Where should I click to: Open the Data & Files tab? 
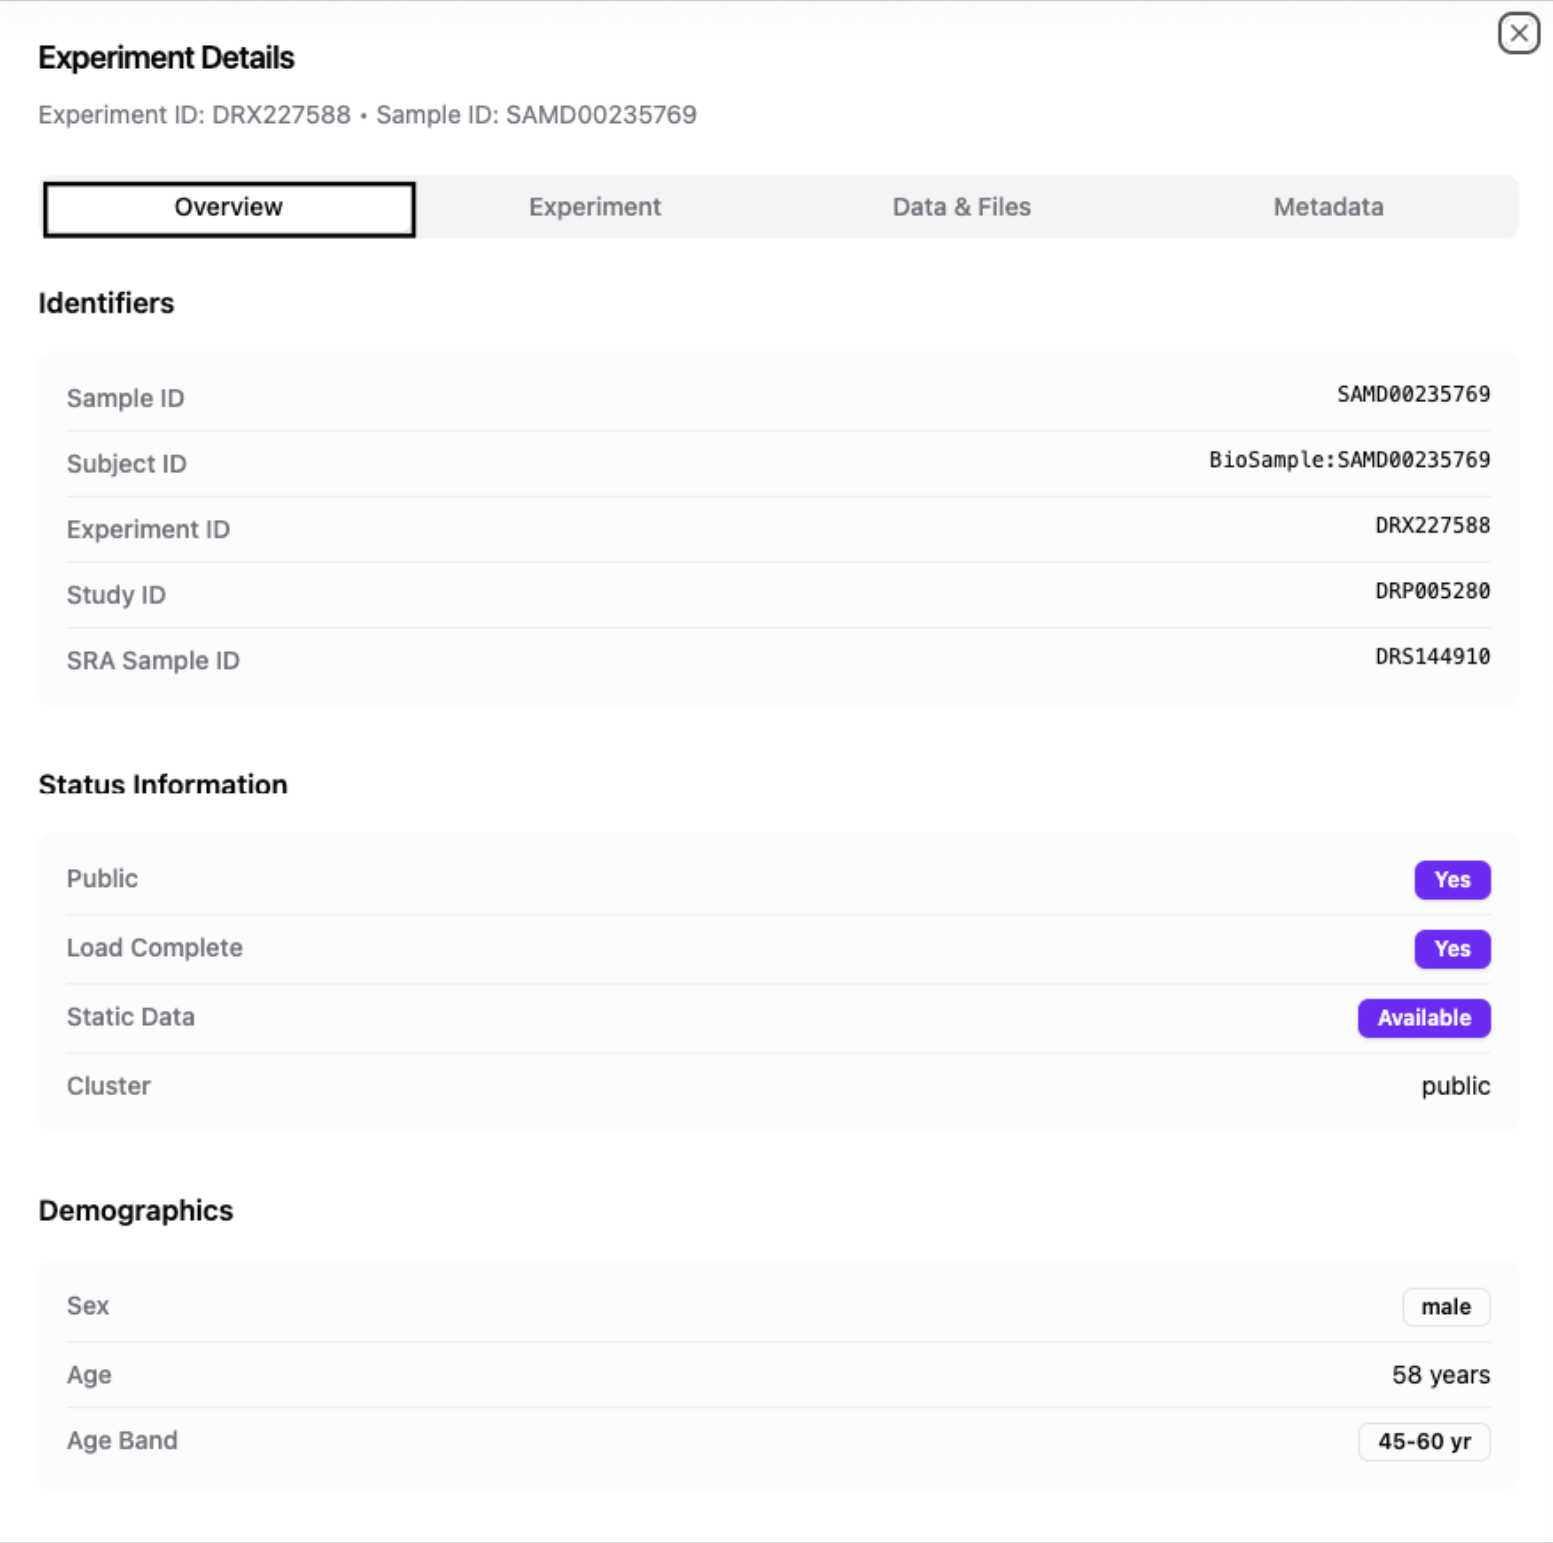[x=961, y=207]
